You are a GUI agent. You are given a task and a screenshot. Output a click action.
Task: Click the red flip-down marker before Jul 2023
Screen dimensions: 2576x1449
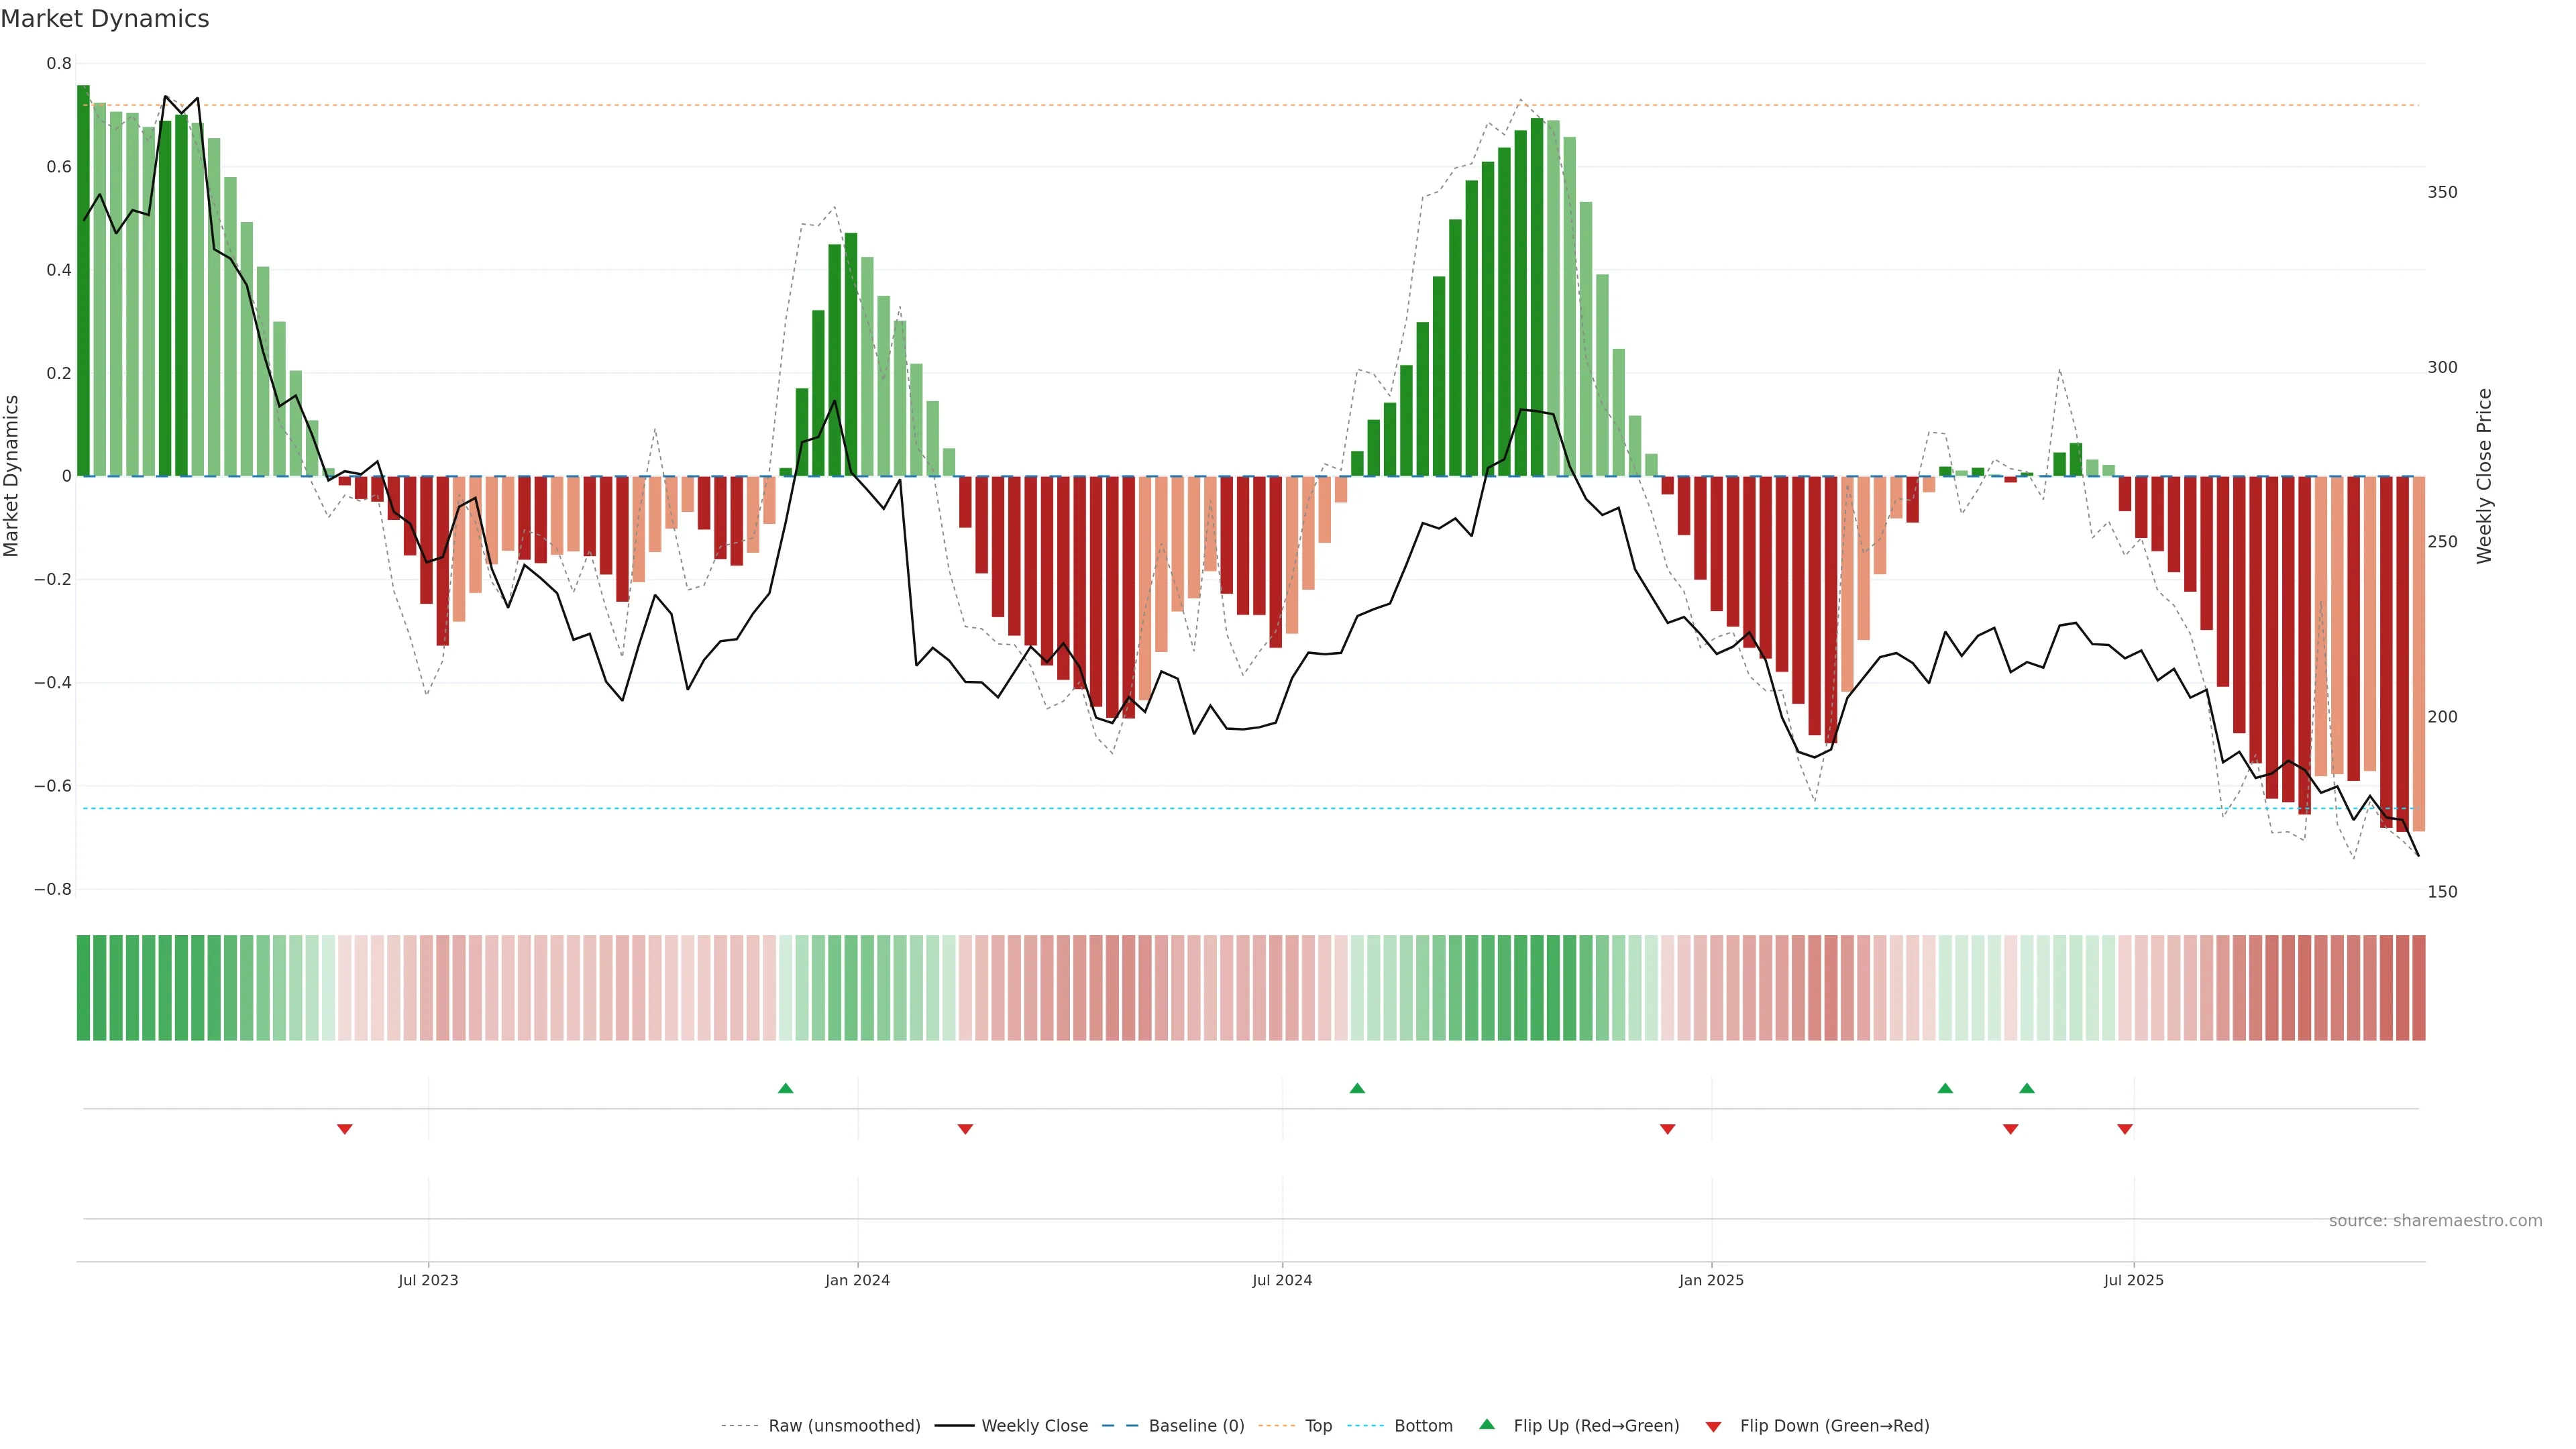tap(345, 1129)
